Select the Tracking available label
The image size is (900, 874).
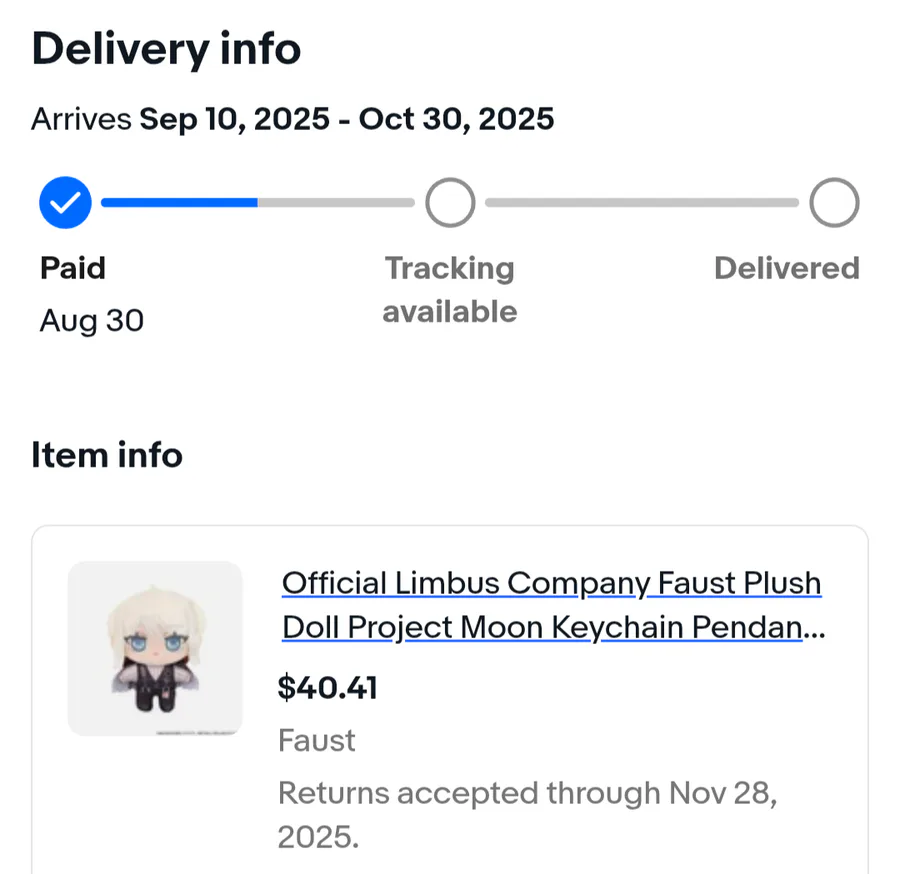[450, 290]
